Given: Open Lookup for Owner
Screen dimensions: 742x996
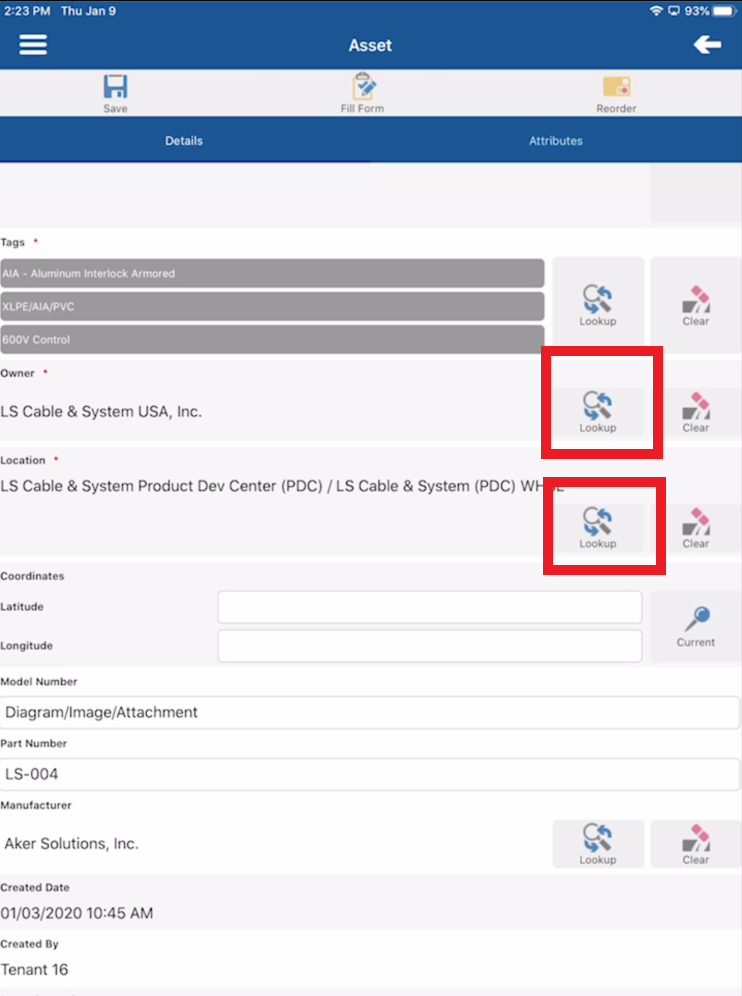Looking at the screenshot, I should pyautogui.click(x=598, y=412).
